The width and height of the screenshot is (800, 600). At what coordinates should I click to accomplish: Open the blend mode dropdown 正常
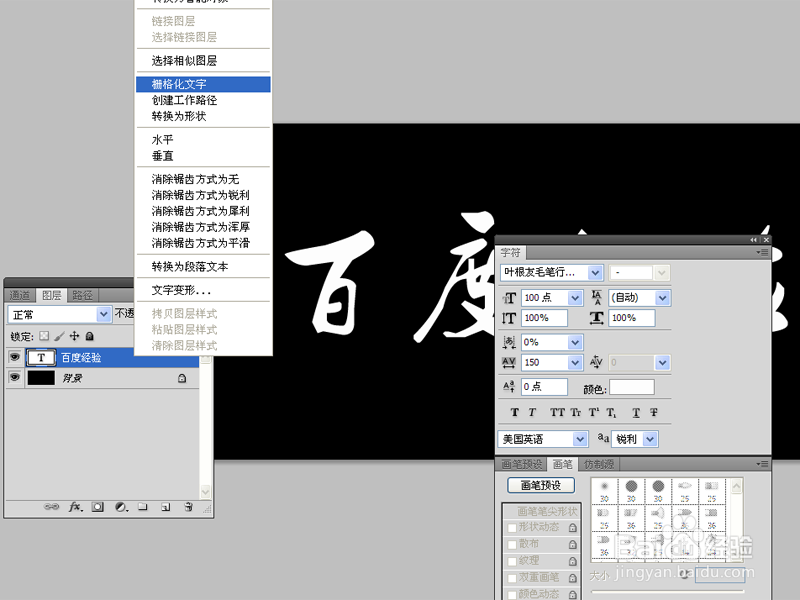click(x=104, y=314)
